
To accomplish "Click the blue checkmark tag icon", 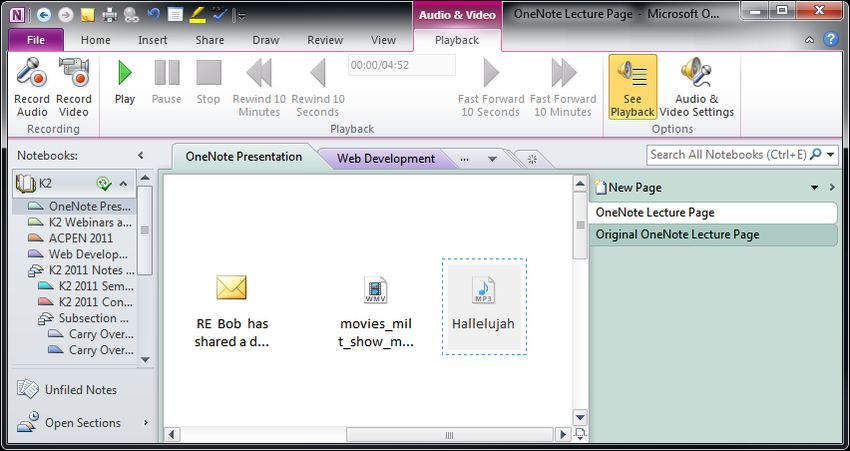I will point(220,15).
